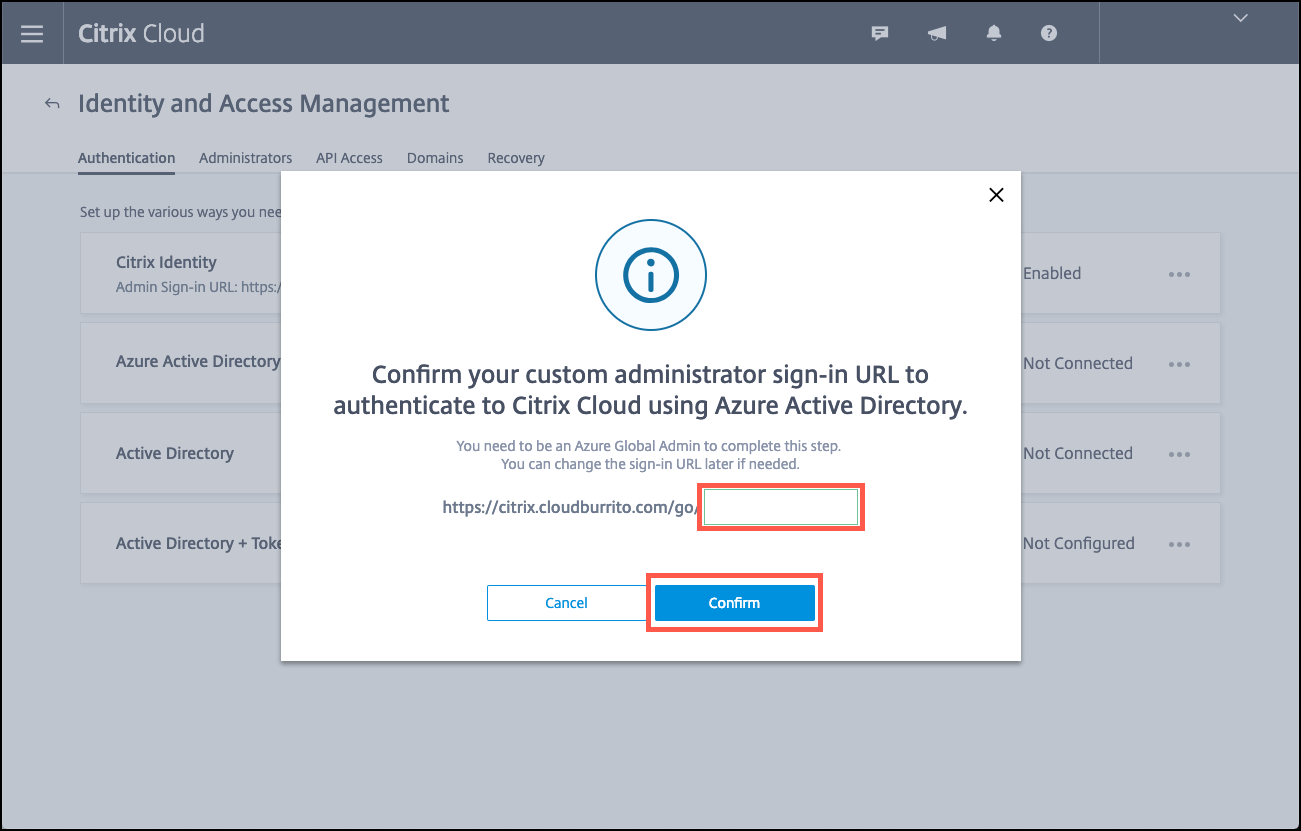
Task: Click the Identity and Access Management heading
Action: click(x=264, y=104)
